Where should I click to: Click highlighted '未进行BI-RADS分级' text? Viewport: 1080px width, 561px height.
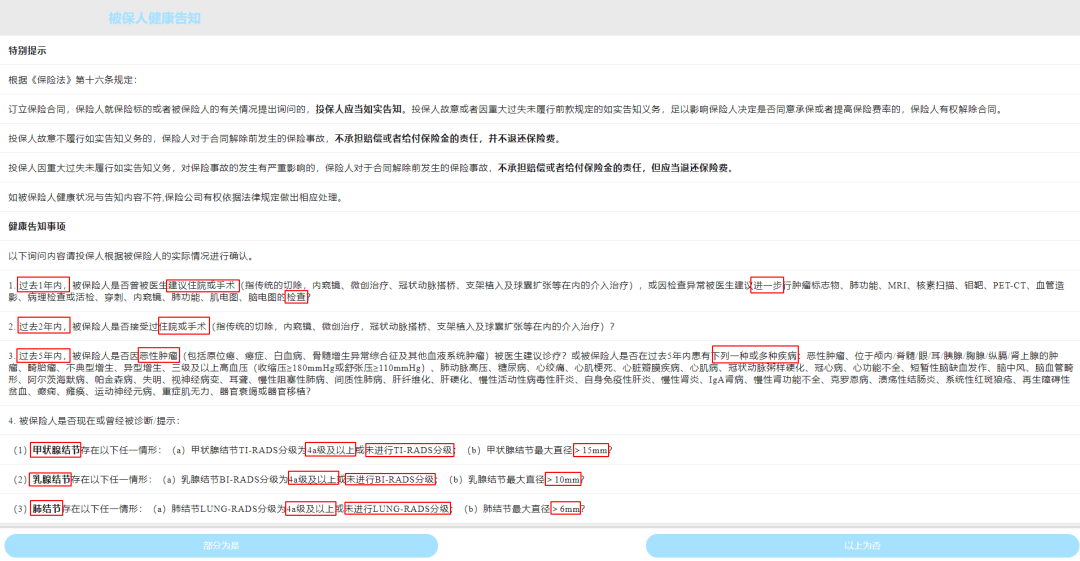(391, 479)
